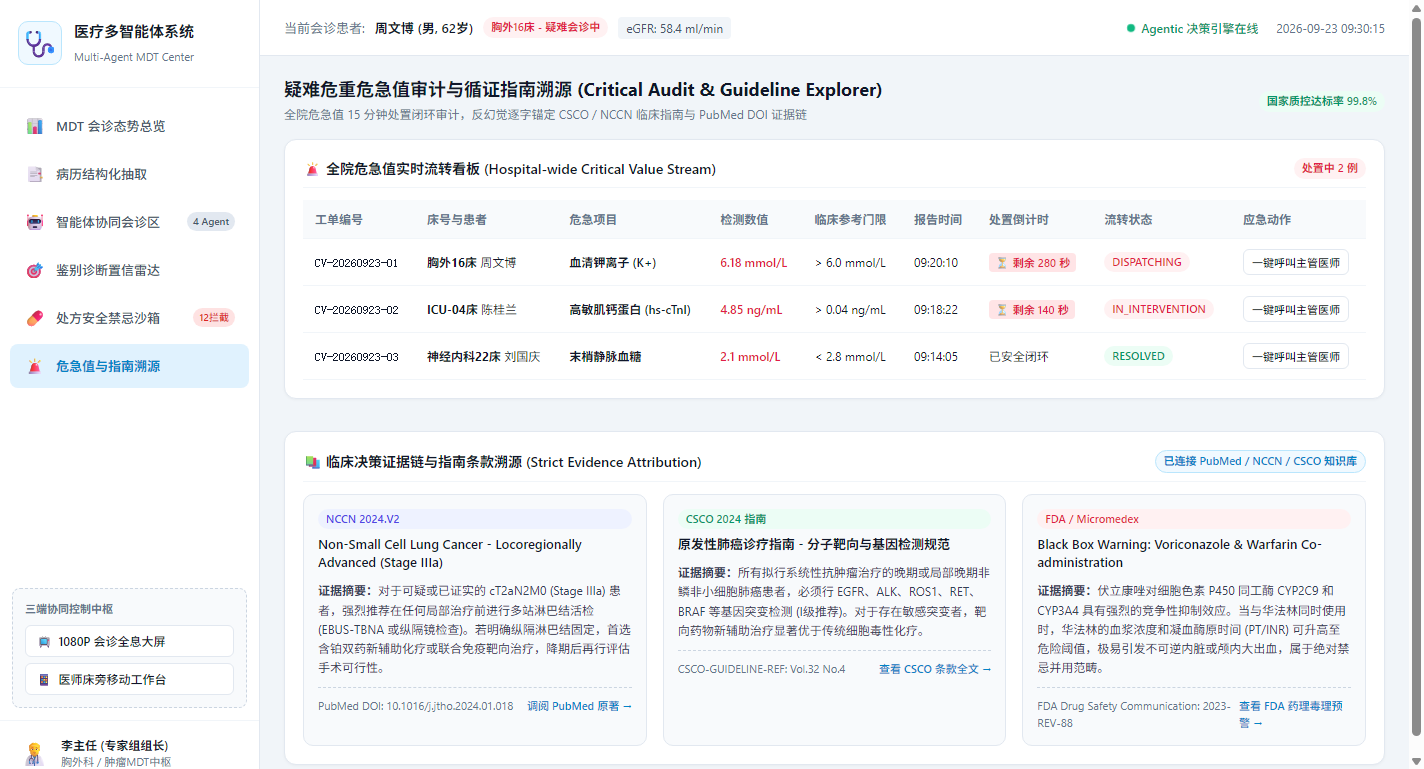1424x769 pixels.
Task: Open 医师床旁移动工作台
Action: [129, 679]
